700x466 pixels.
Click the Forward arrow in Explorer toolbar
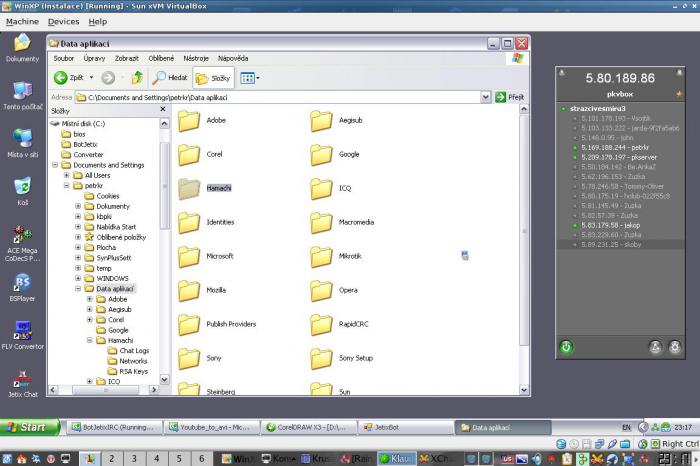pyautogui.click(x=108, y=78)
